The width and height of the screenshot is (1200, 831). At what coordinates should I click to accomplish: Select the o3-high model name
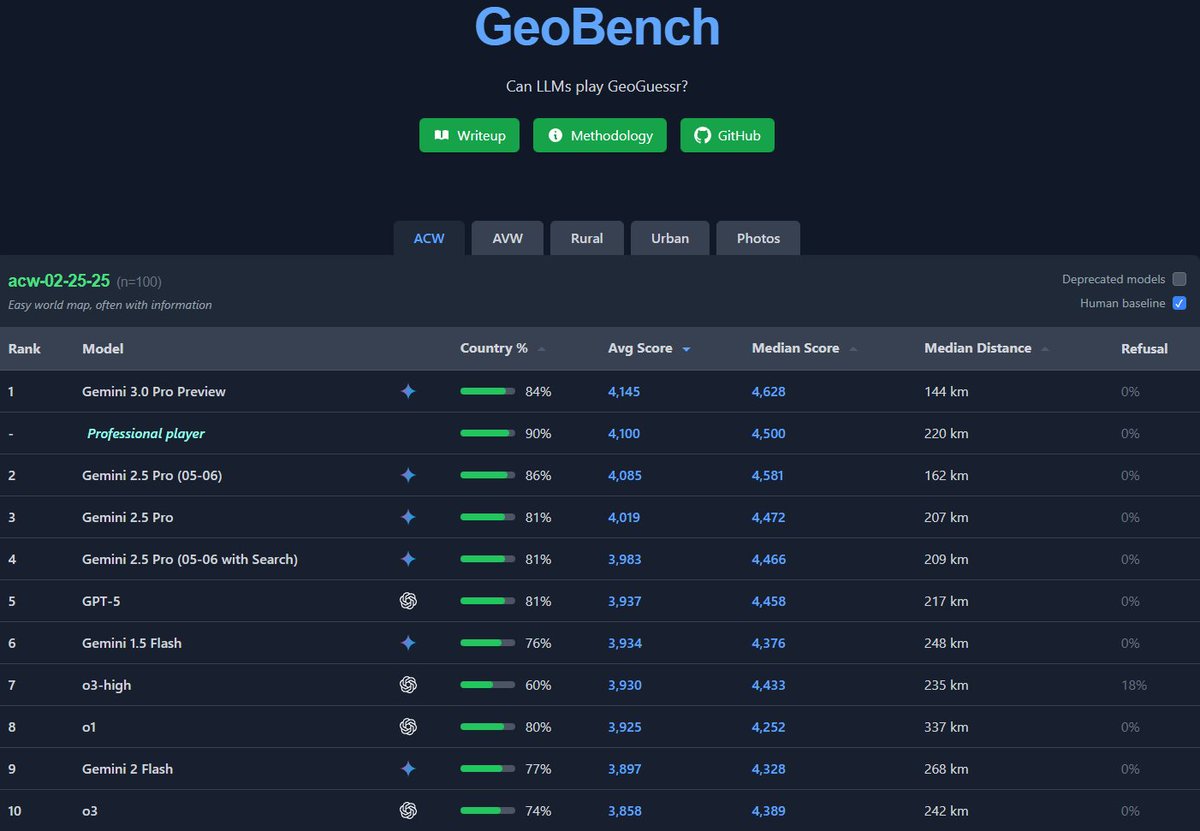(107, 685)
